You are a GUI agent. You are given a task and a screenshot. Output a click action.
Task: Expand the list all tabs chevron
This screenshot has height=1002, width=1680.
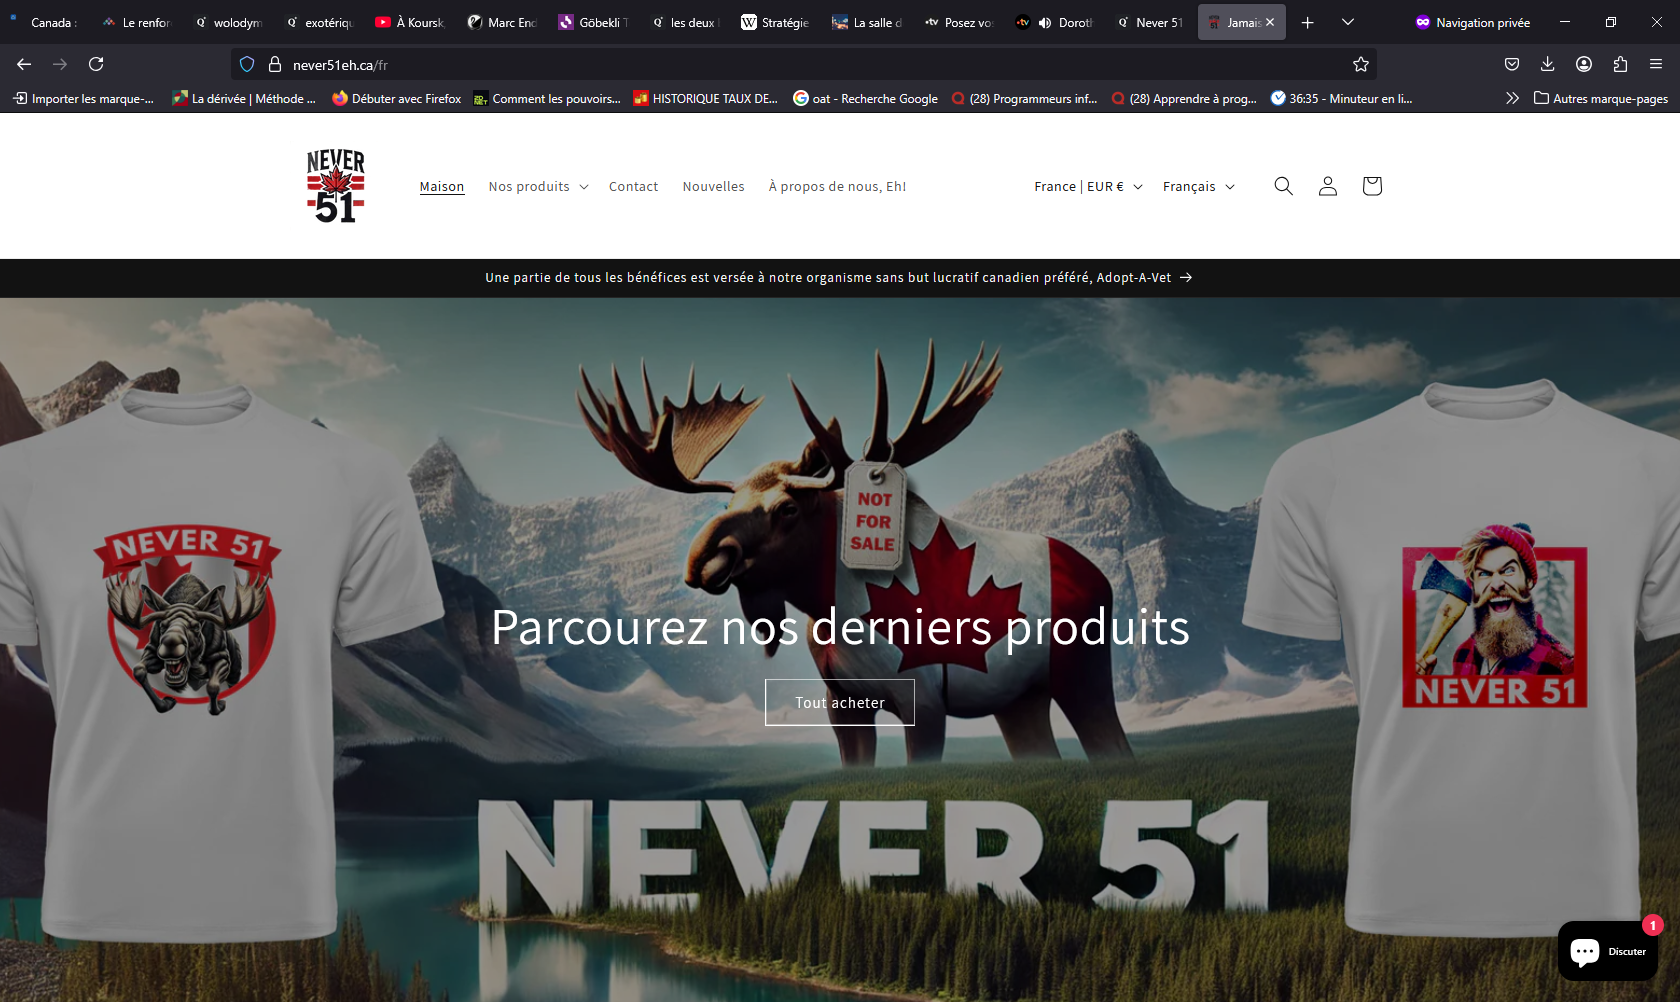tap(1348, 22)
